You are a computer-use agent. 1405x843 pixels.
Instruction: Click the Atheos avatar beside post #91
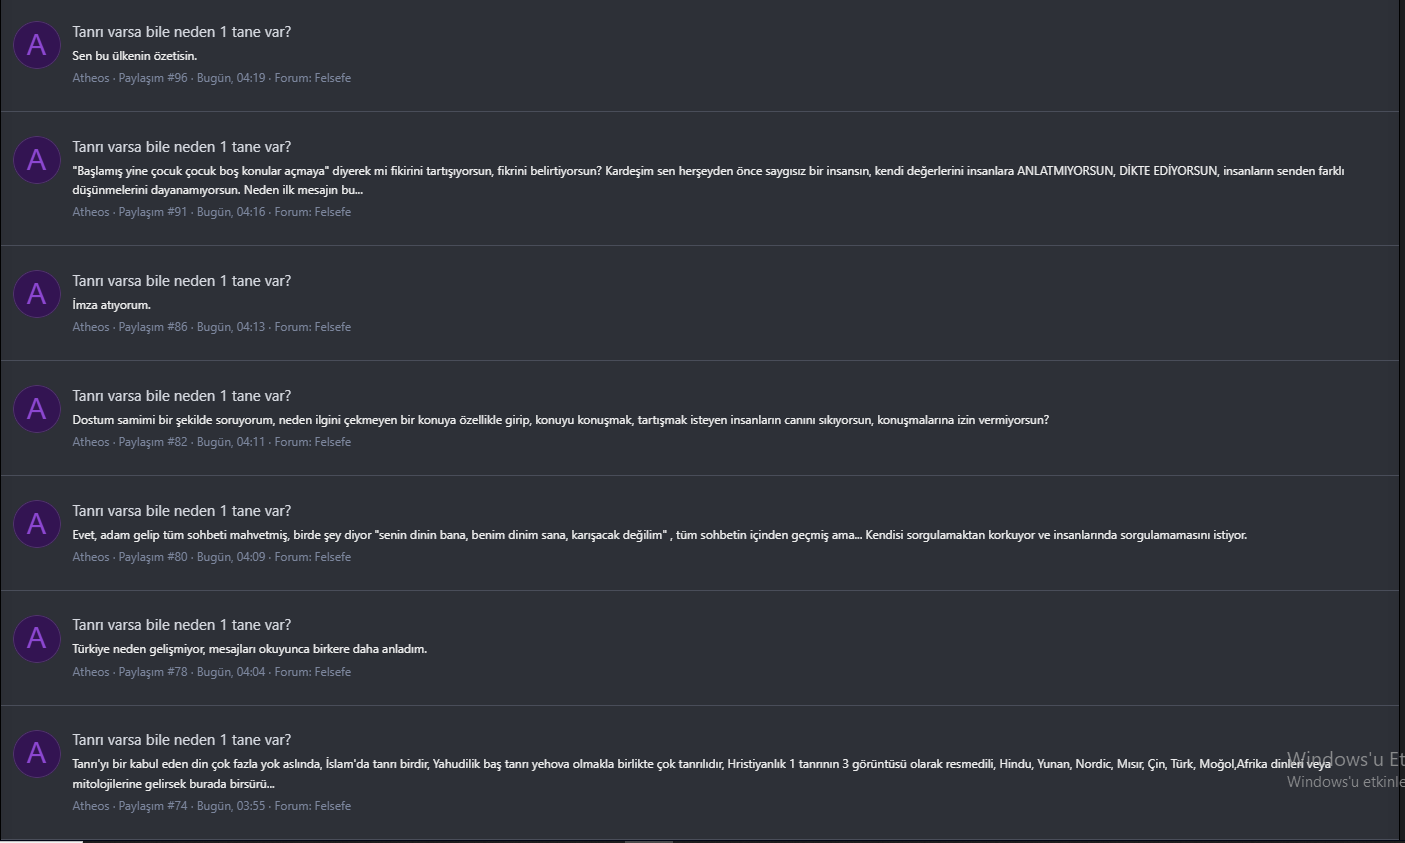click(37, 160)
